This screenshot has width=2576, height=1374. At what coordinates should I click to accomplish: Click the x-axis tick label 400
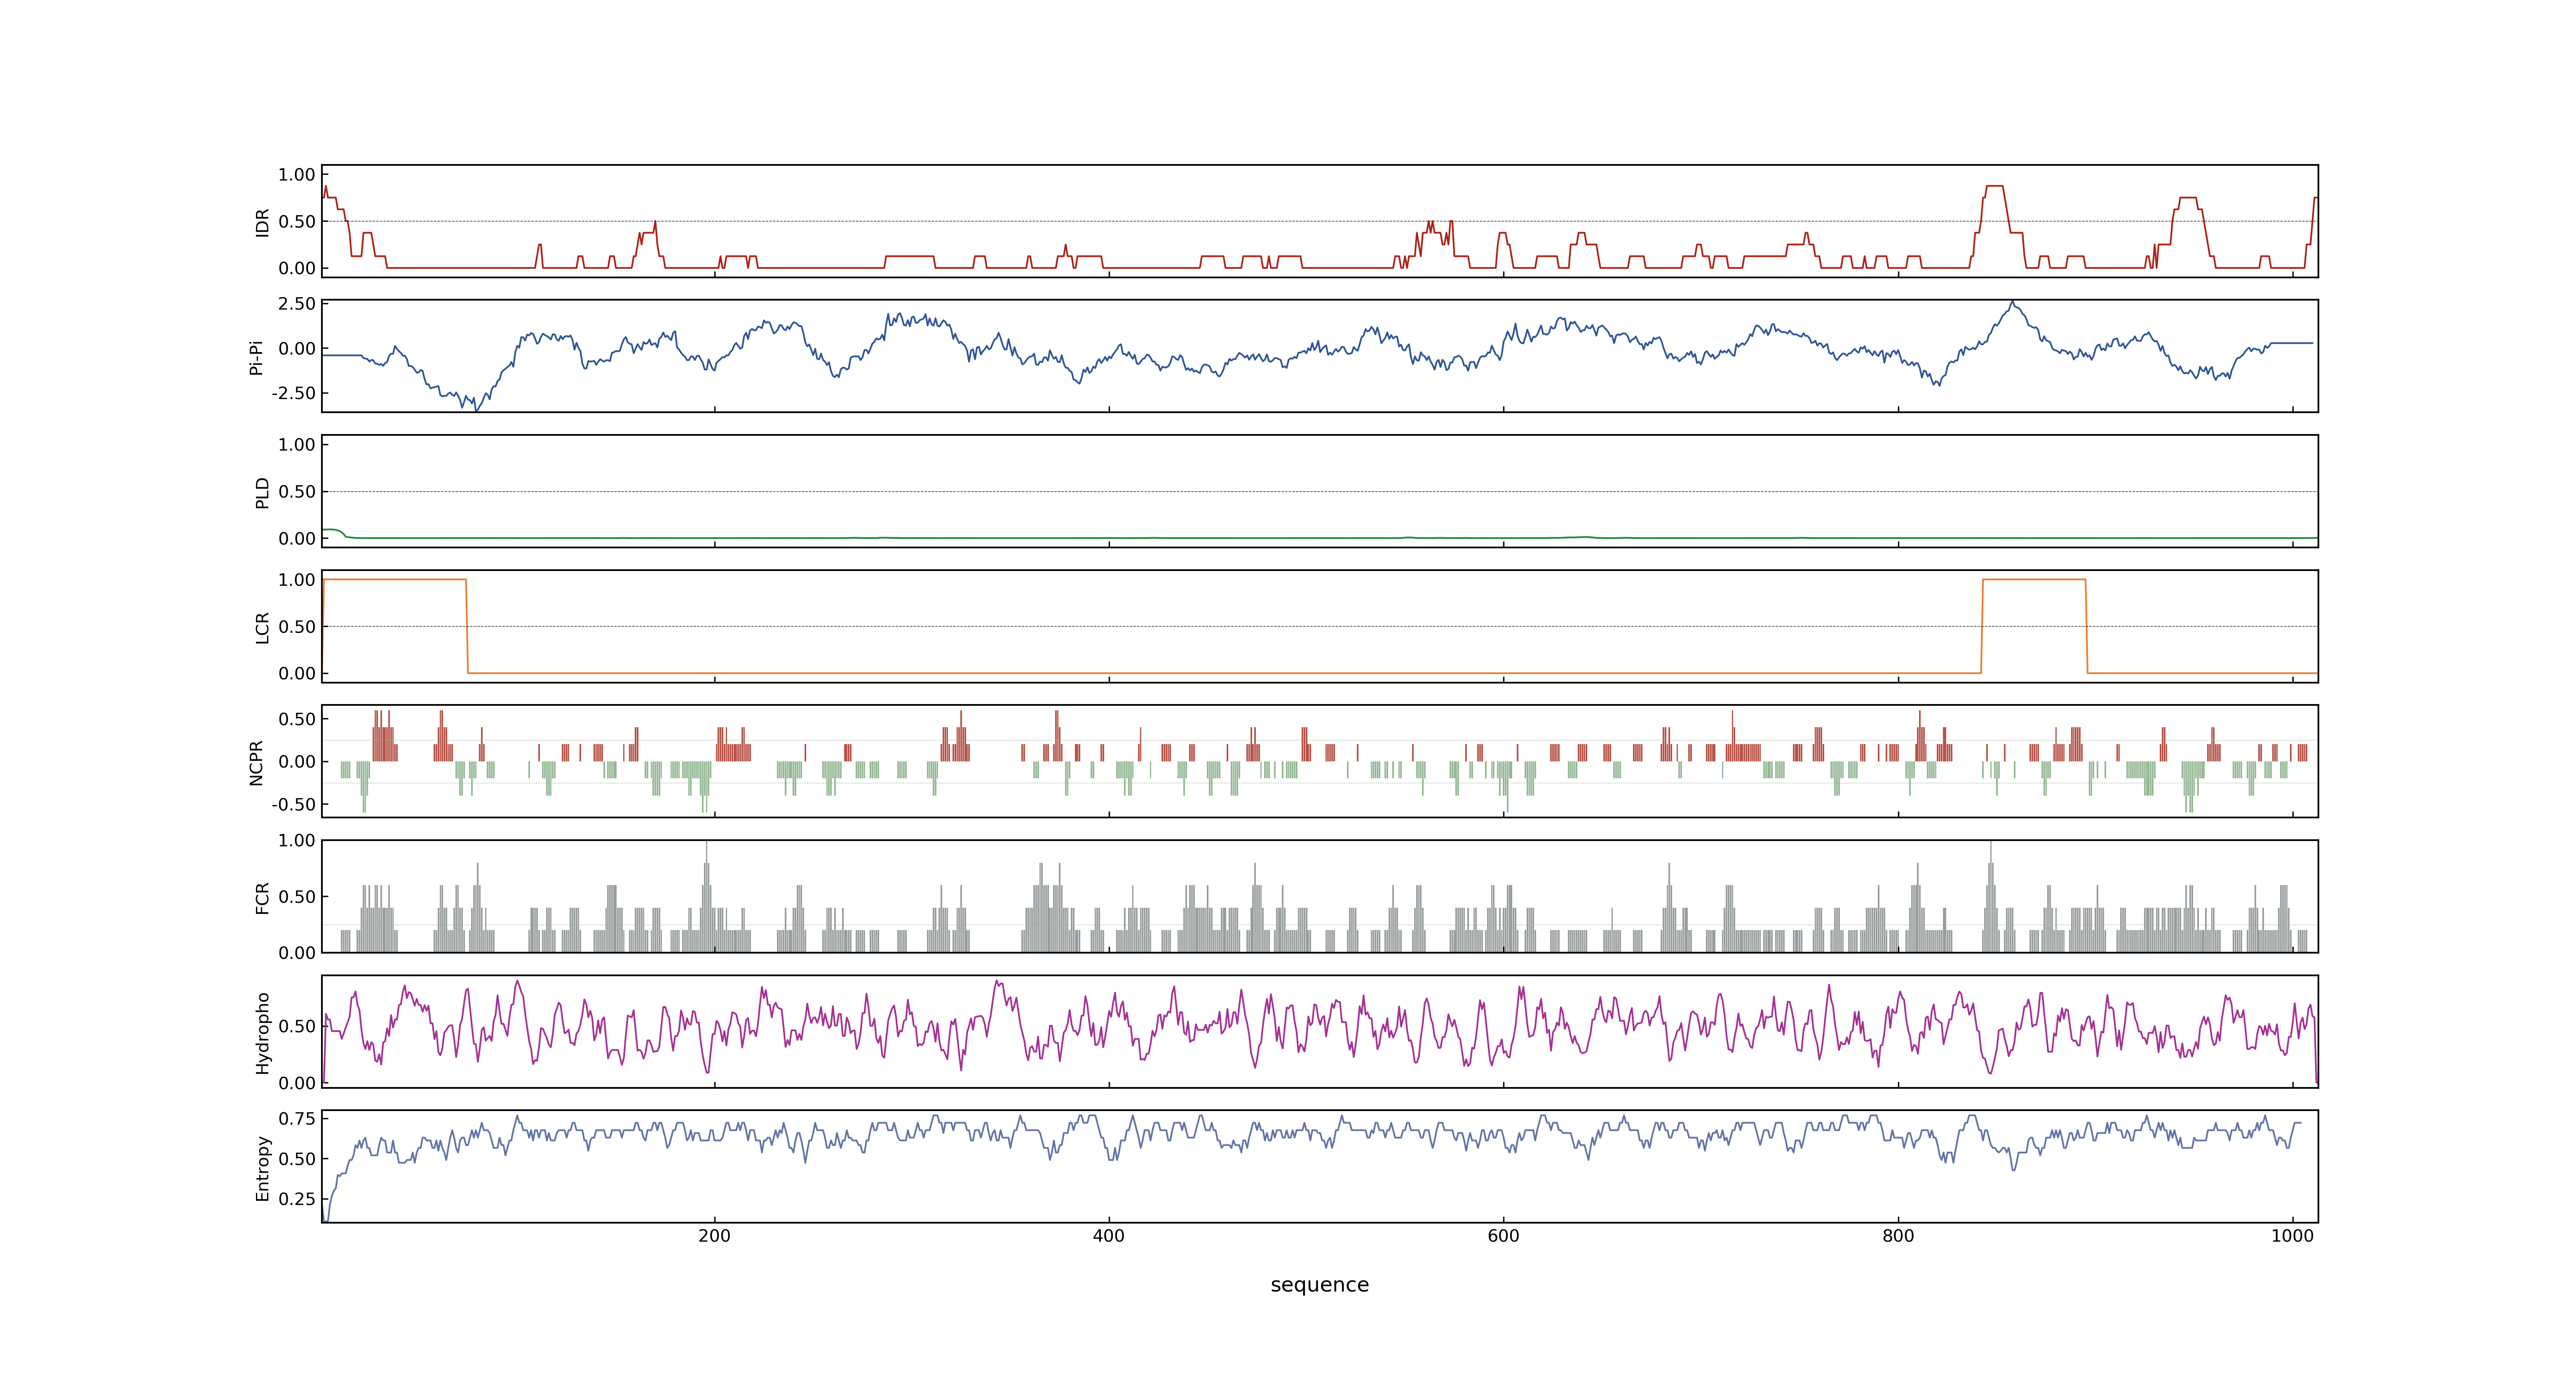(x=1109, y=1236)
